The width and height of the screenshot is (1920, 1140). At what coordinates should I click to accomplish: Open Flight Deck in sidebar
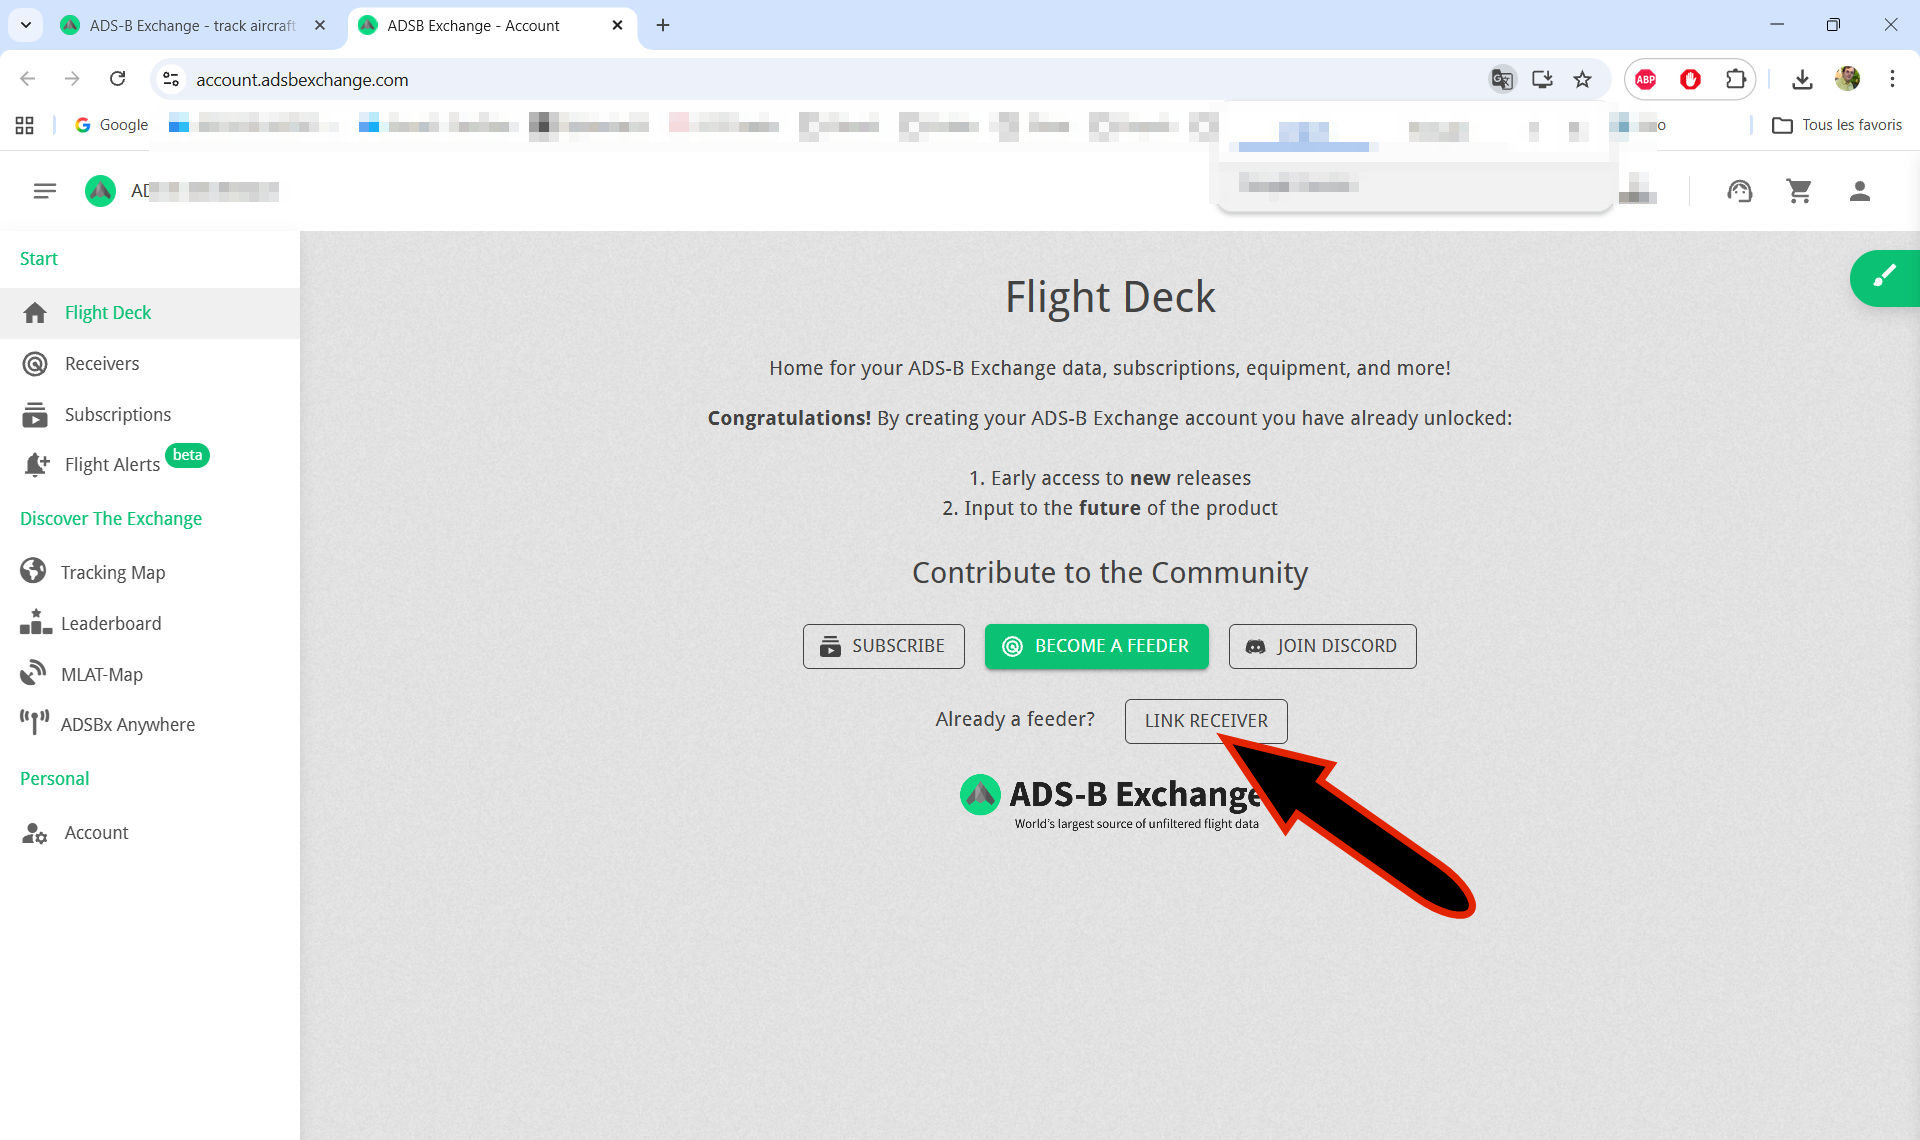click(150, 313)
